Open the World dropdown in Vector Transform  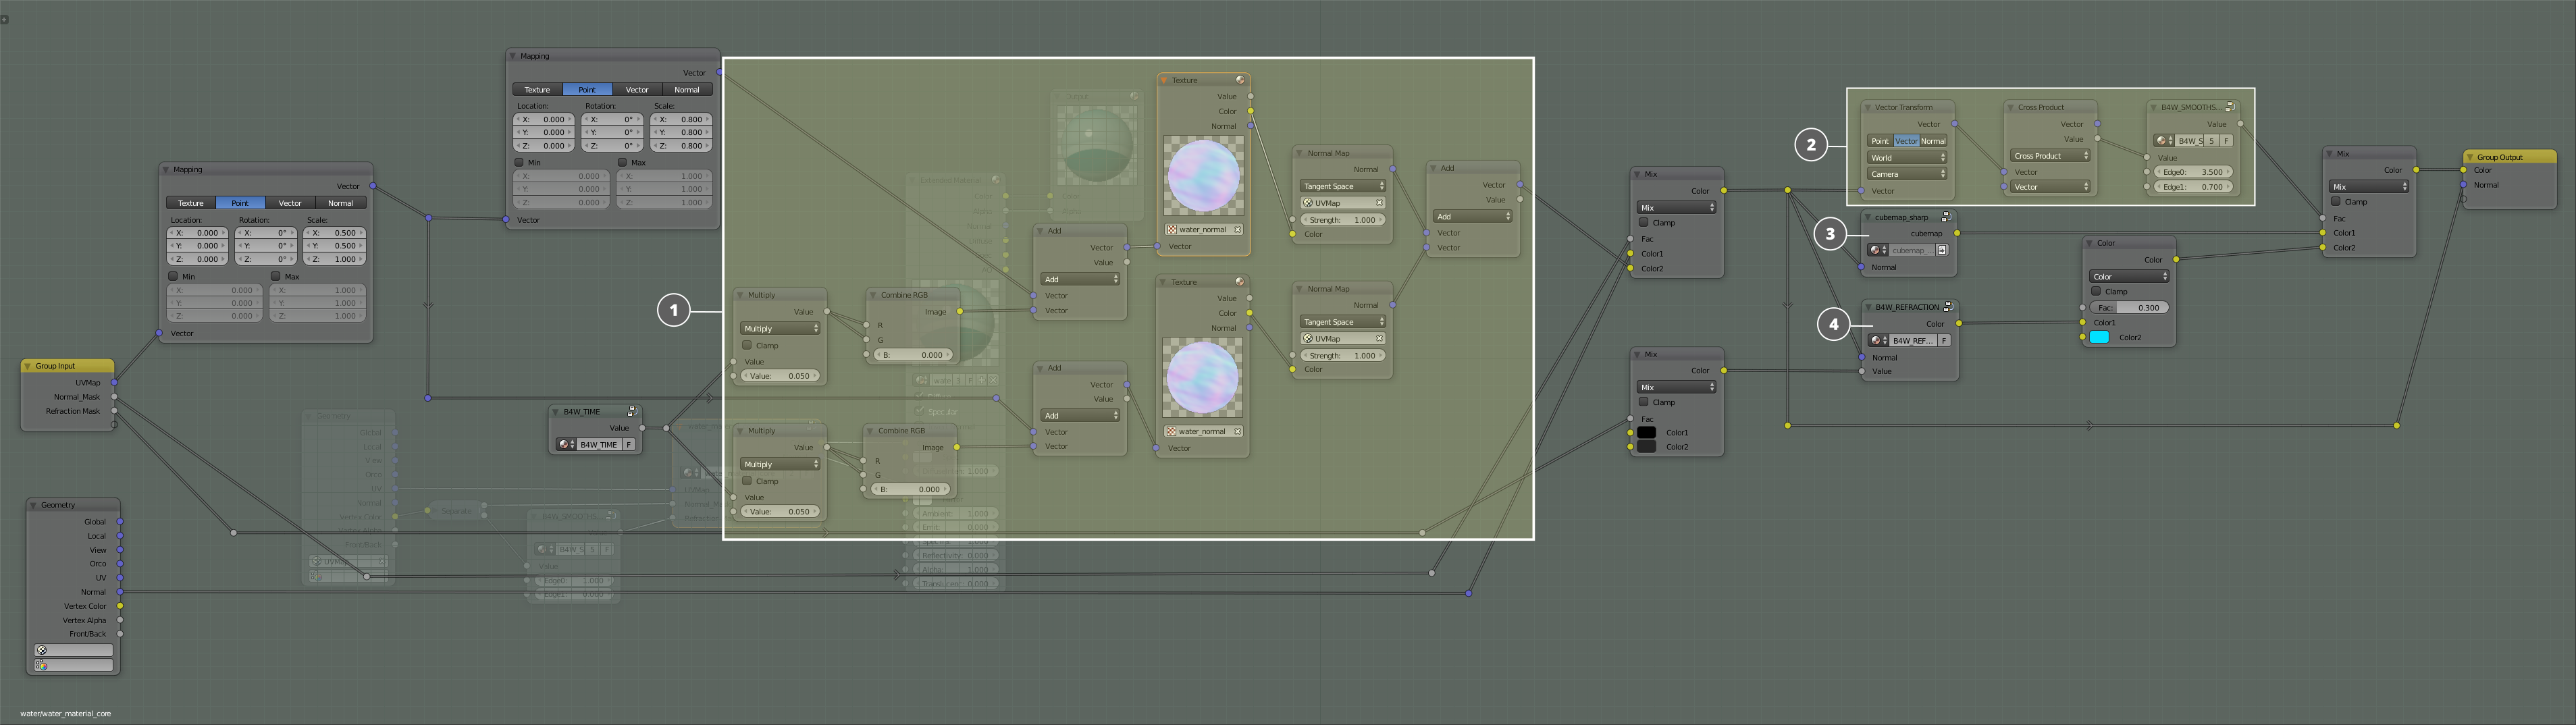pos(1907,158)
